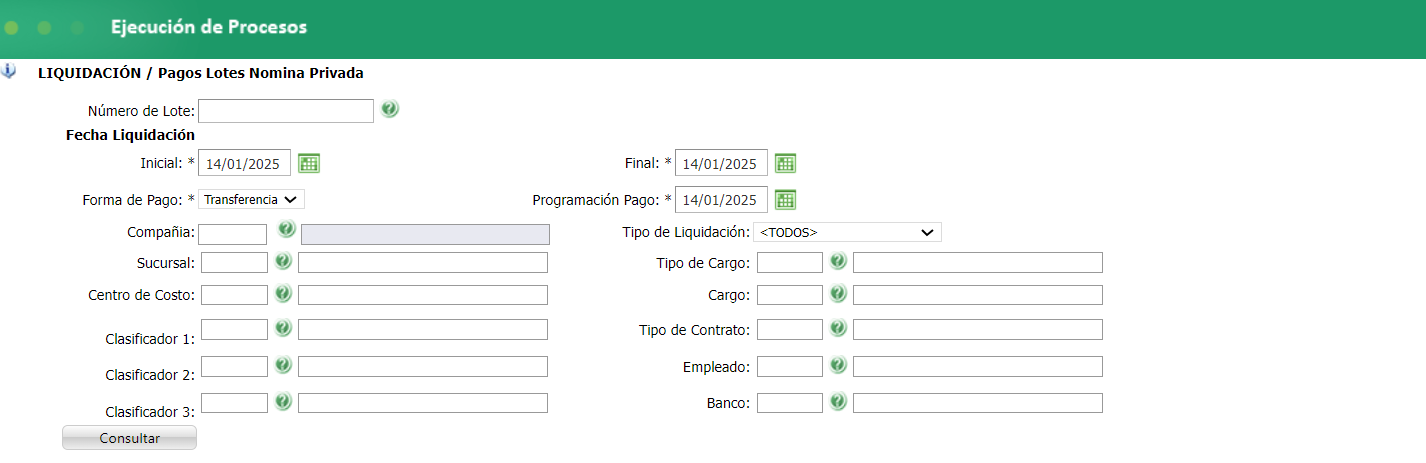Click the Sucursal lookup help icon
The width and height of the screenshot is (1426, 463).
click(x=283, y=261)
